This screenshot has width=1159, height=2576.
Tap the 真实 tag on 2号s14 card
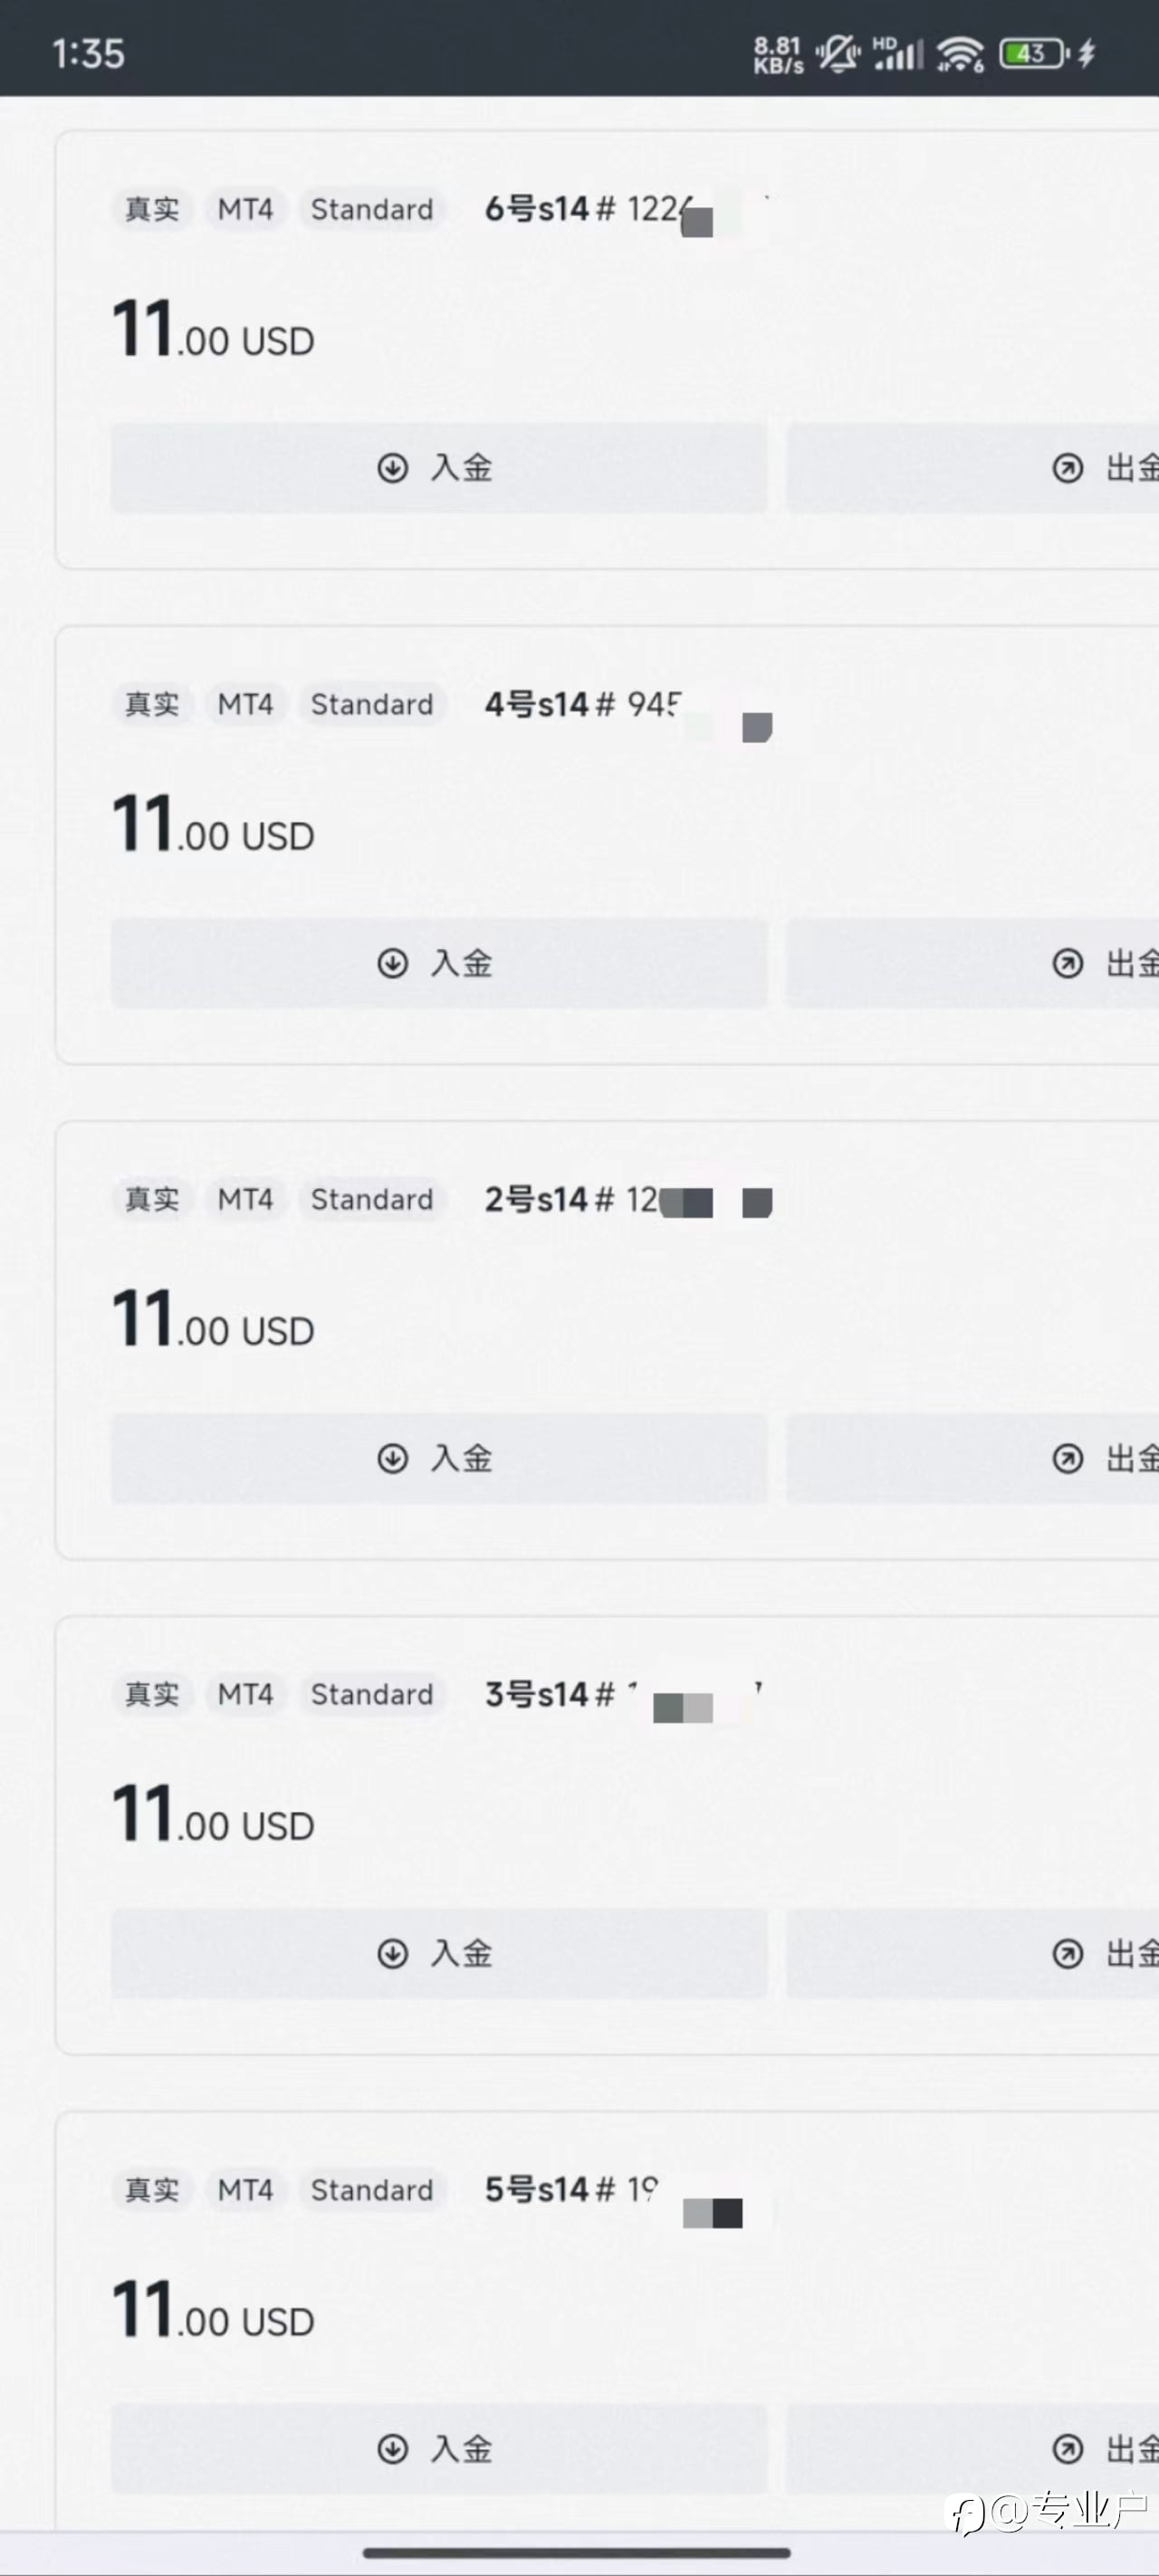152,1199
